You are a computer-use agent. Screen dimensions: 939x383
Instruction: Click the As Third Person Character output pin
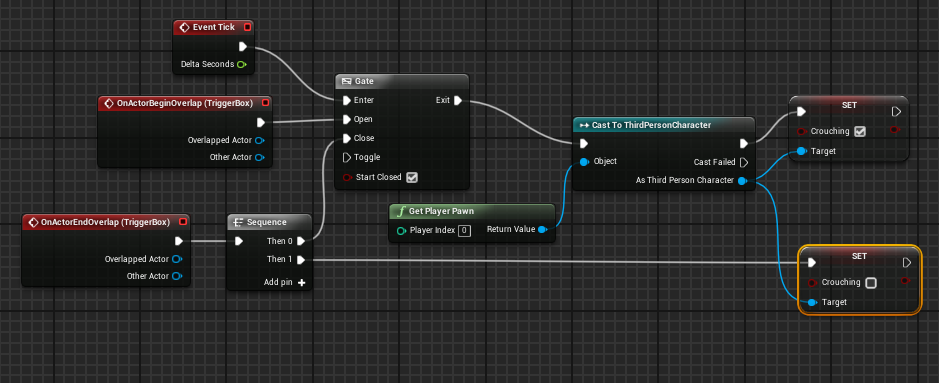pos(743,181)
